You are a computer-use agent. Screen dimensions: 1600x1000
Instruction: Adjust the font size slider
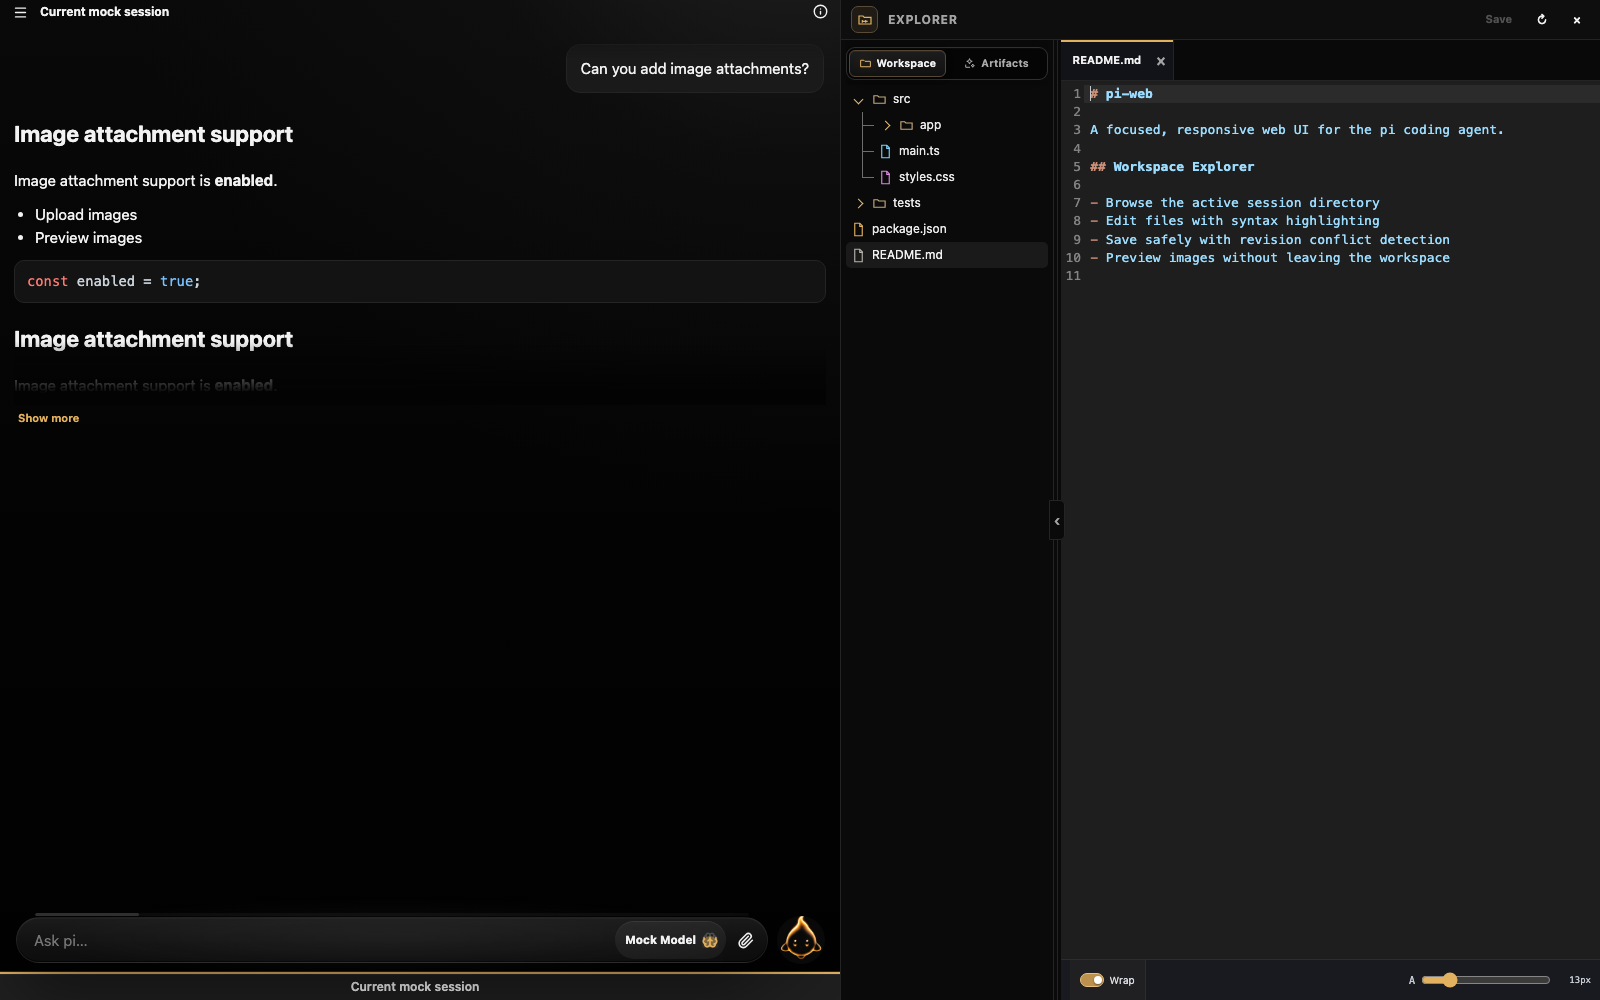[1486, 980]
